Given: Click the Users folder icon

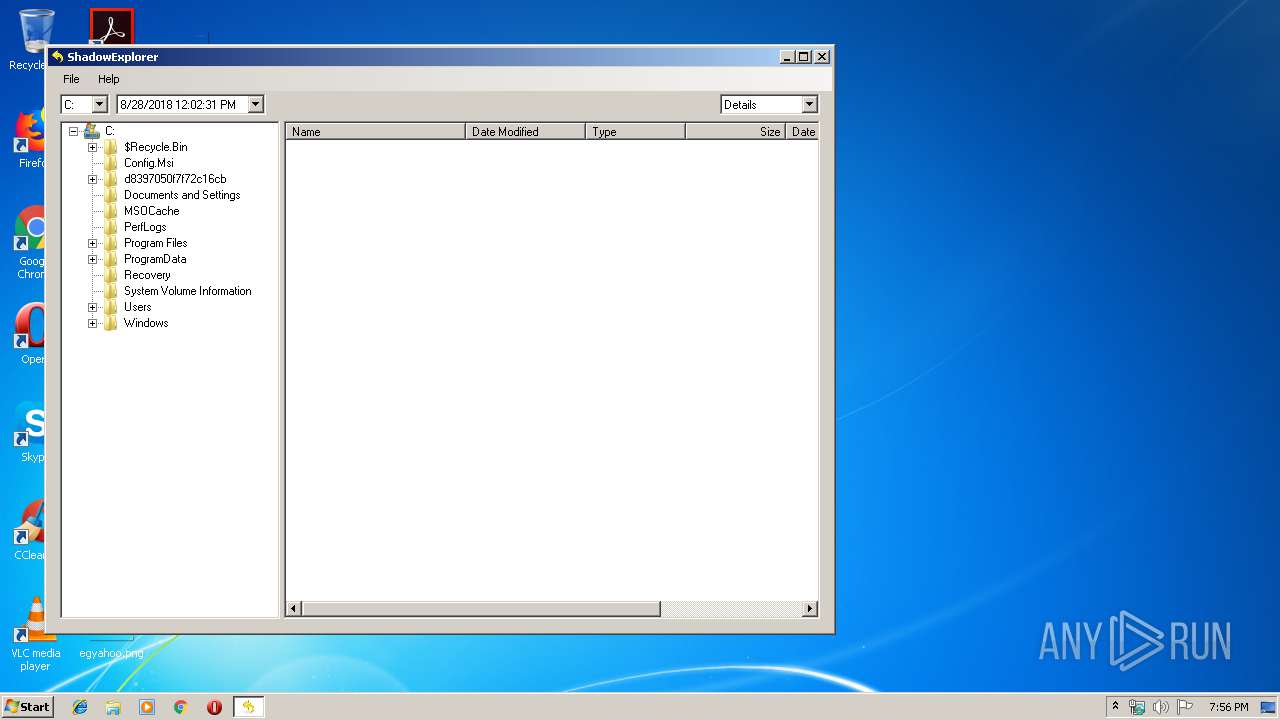Looking at the screenshot, I should pos(110,307).
